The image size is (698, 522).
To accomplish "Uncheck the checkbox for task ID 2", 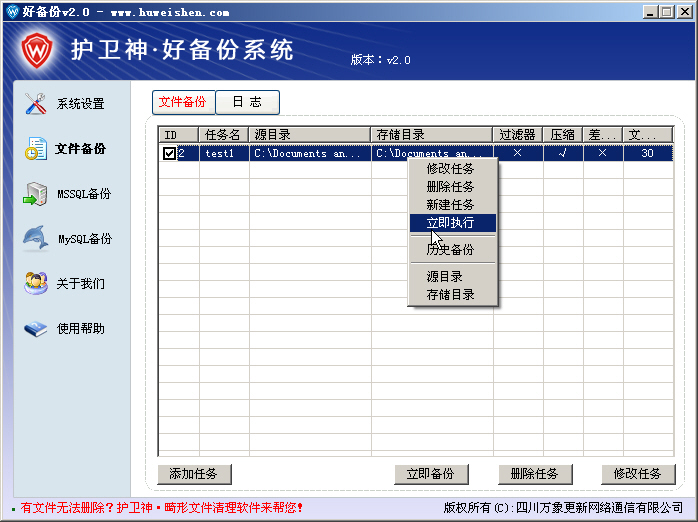I will (169, 154).
